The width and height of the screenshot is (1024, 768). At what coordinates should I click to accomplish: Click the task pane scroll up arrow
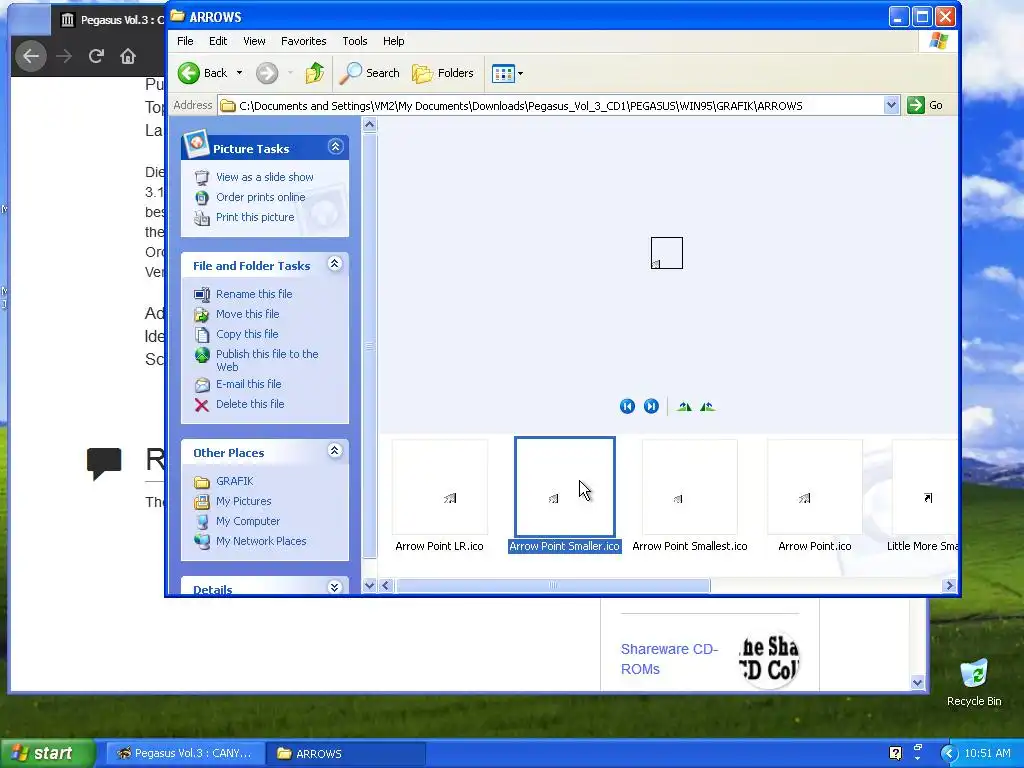(x=370, y=125)
